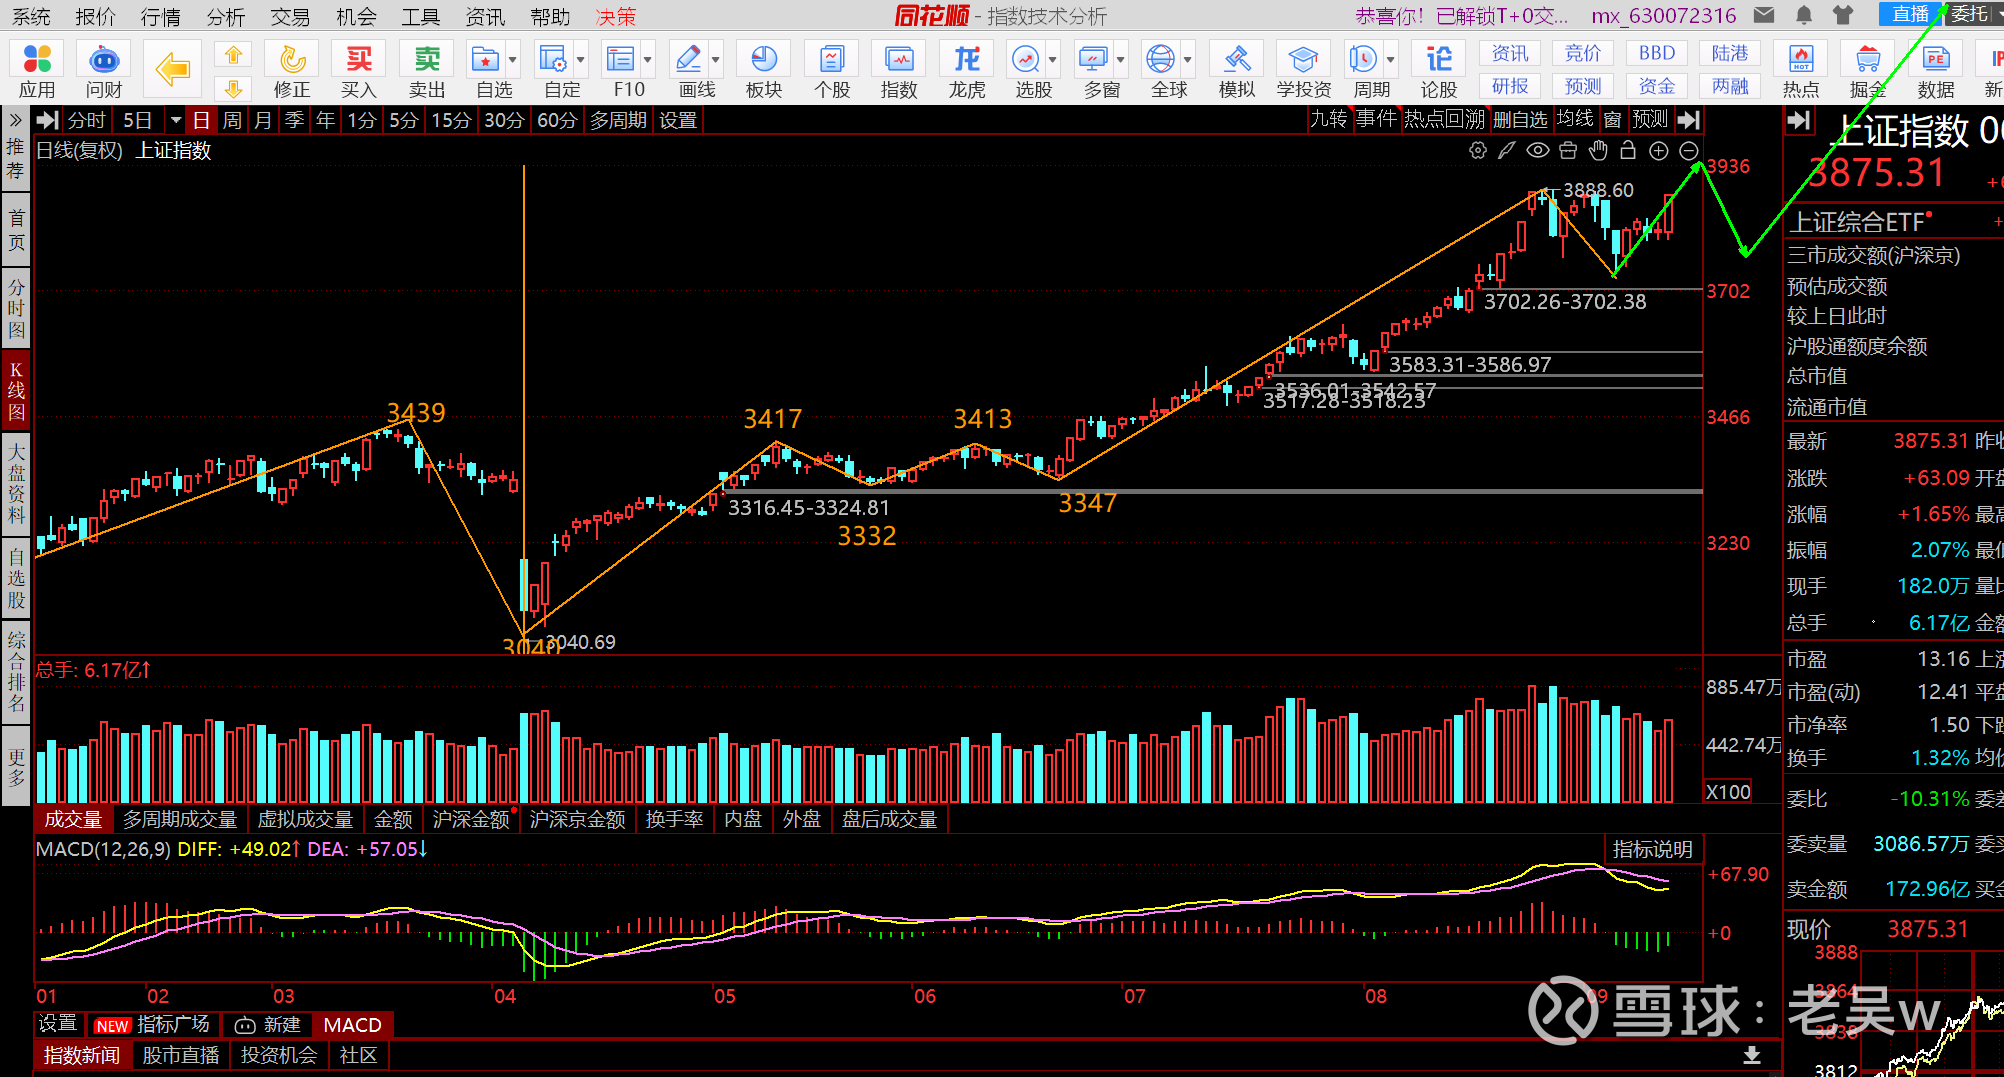This screenshot has height=1077, width=2004.
Task: Open the dropdown arrow after 5日
Action: tap(176, 120)
